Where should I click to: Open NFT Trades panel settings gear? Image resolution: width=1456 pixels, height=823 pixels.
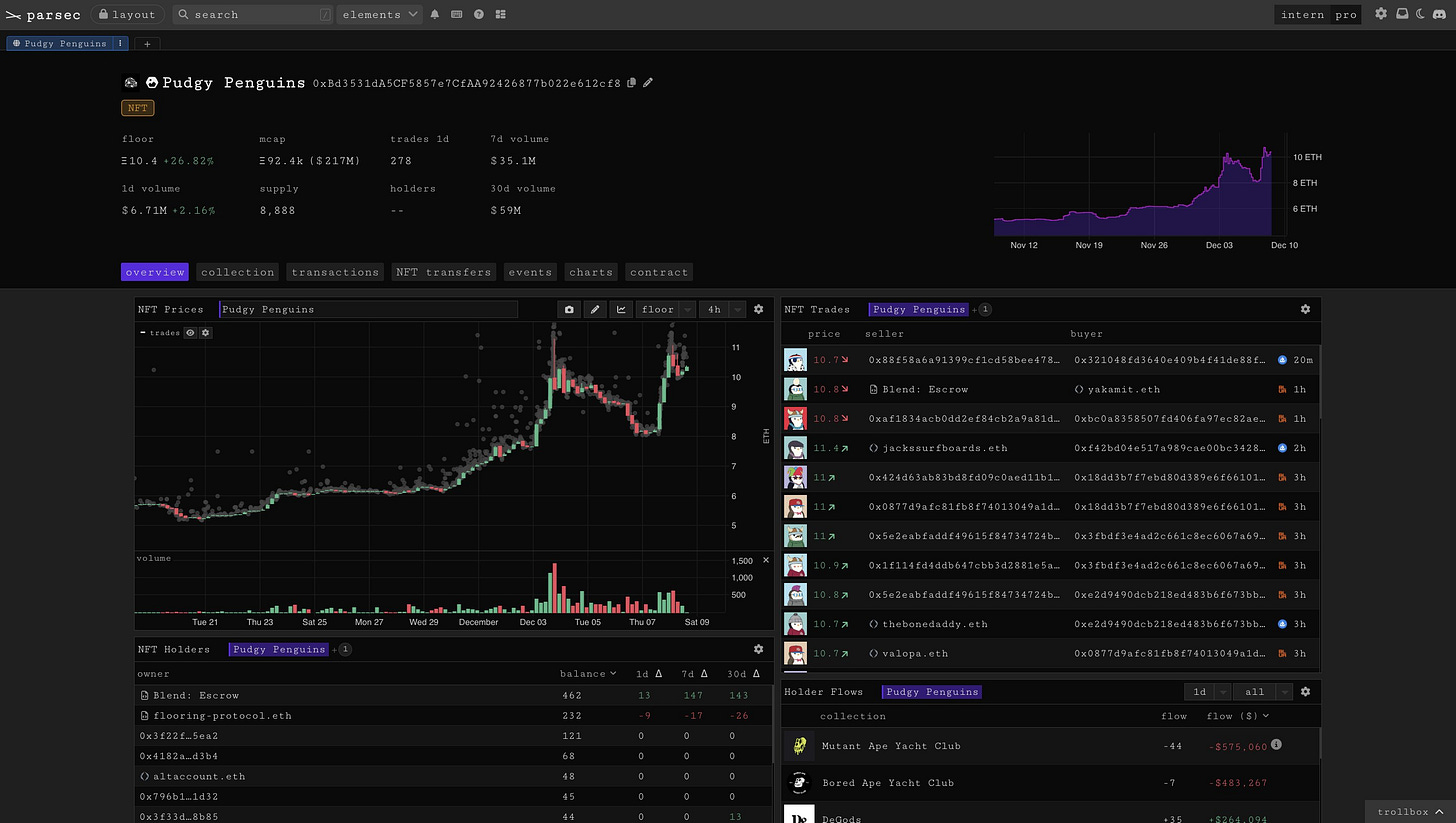[x=1305, y=309]
